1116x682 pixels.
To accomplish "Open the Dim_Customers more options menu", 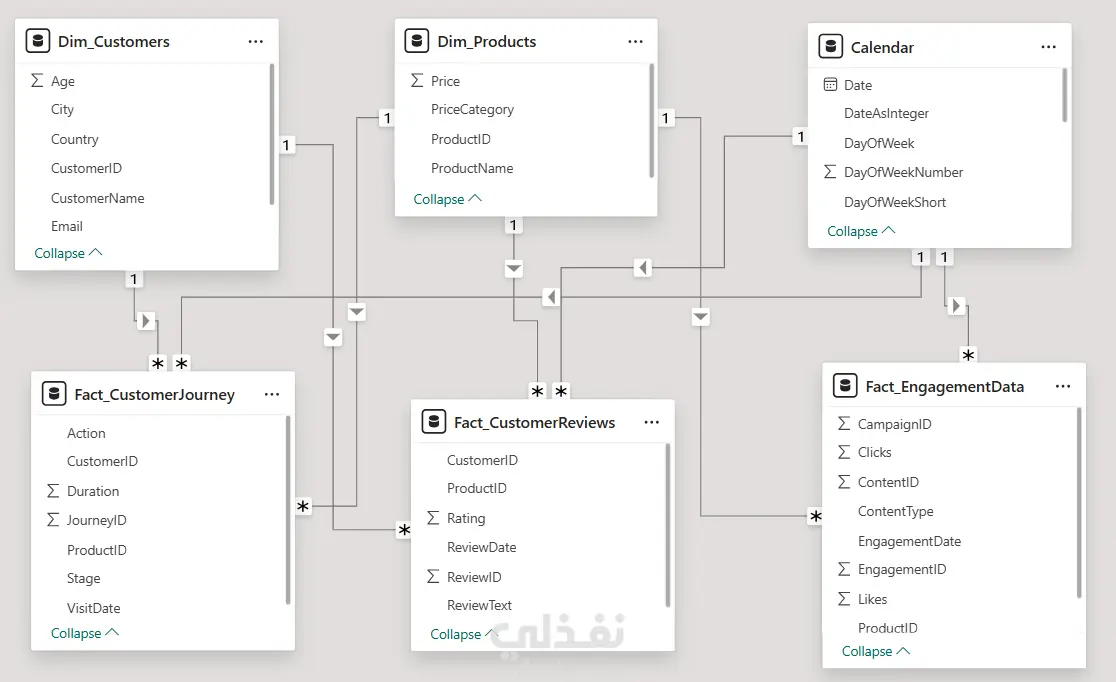I will [256, 42].
